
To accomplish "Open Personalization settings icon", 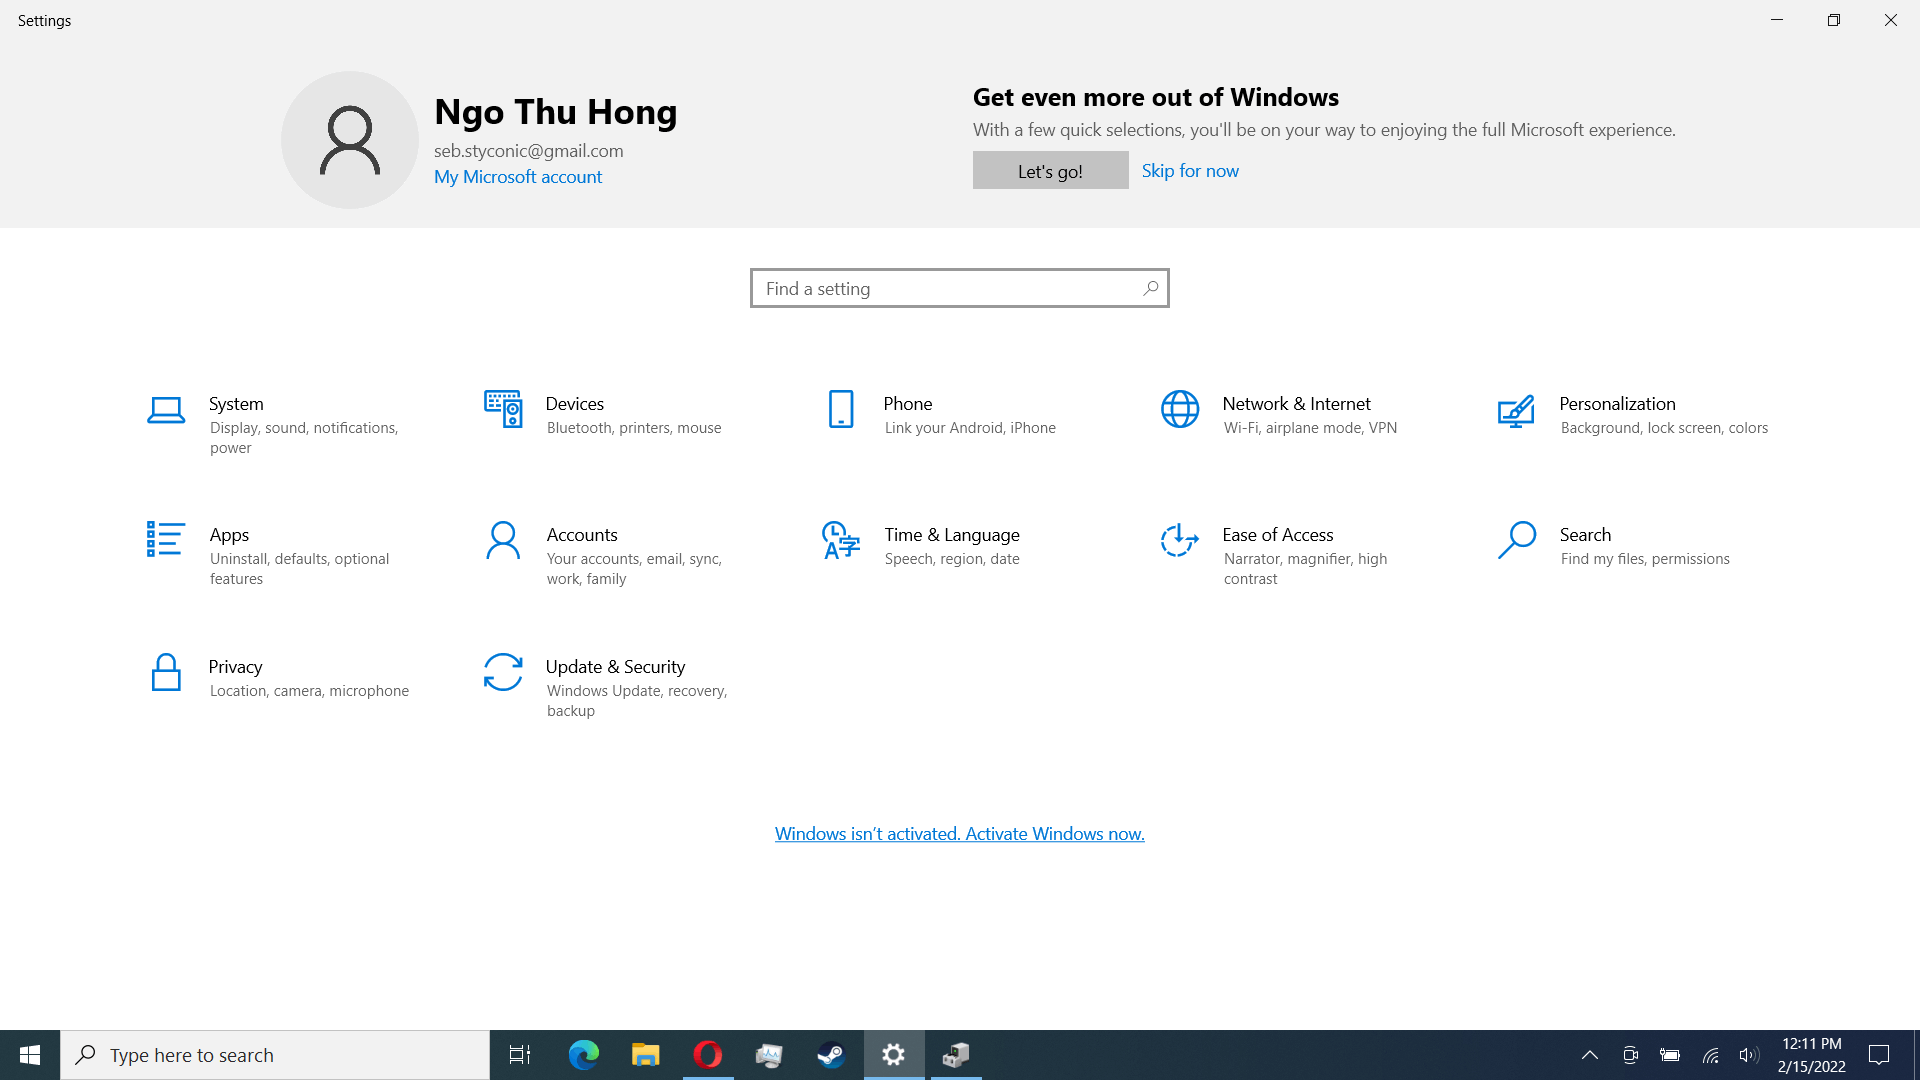I will tap(1516, 410).
